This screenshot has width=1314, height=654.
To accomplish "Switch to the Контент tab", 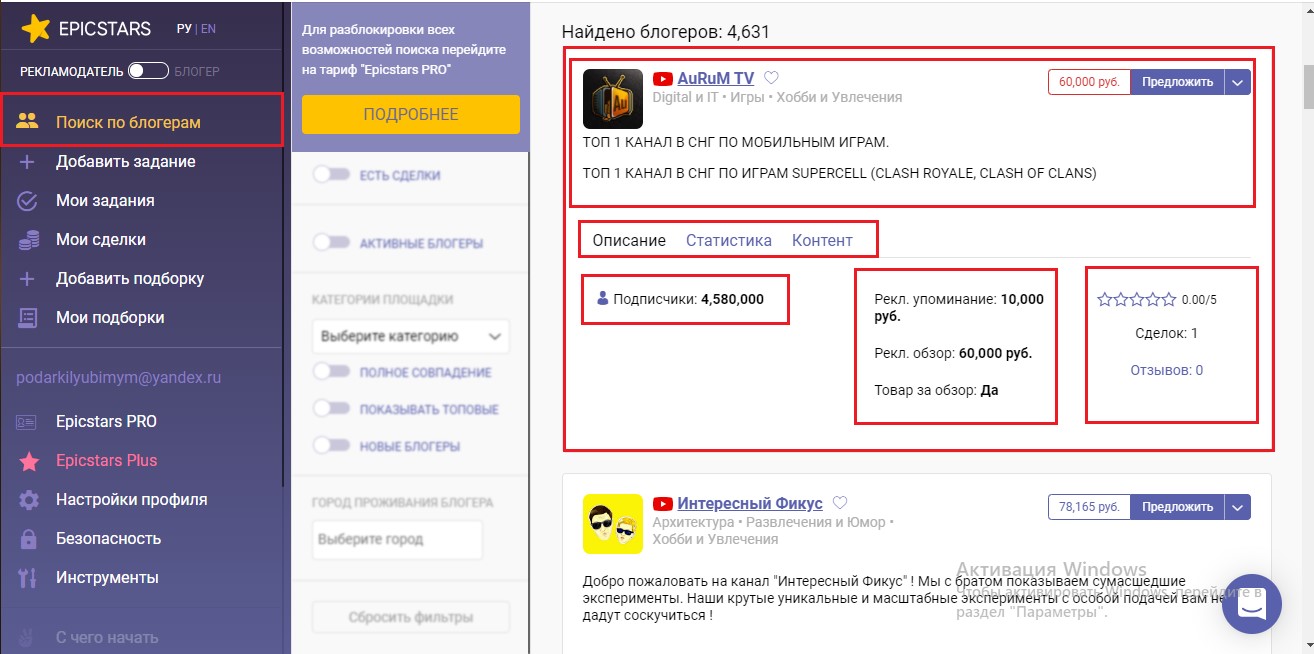I will 822,240.
